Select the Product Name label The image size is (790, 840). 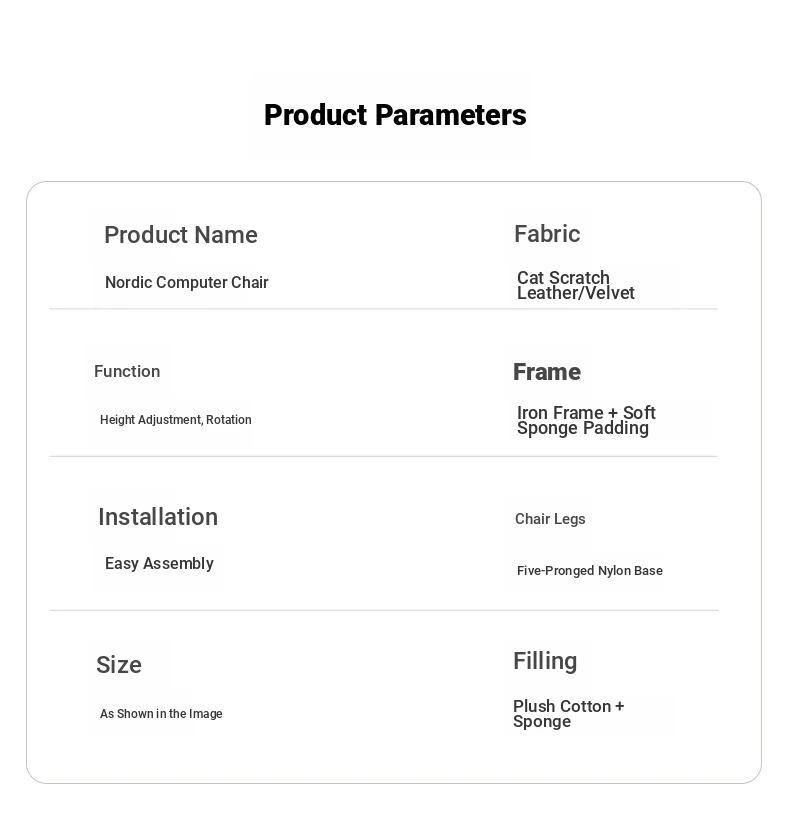point(181,235)
